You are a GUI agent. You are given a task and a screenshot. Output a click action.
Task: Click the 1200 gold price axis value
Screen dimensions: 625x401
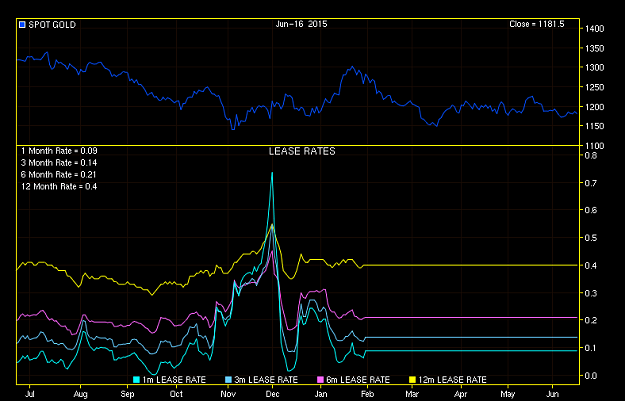[595, 107]
